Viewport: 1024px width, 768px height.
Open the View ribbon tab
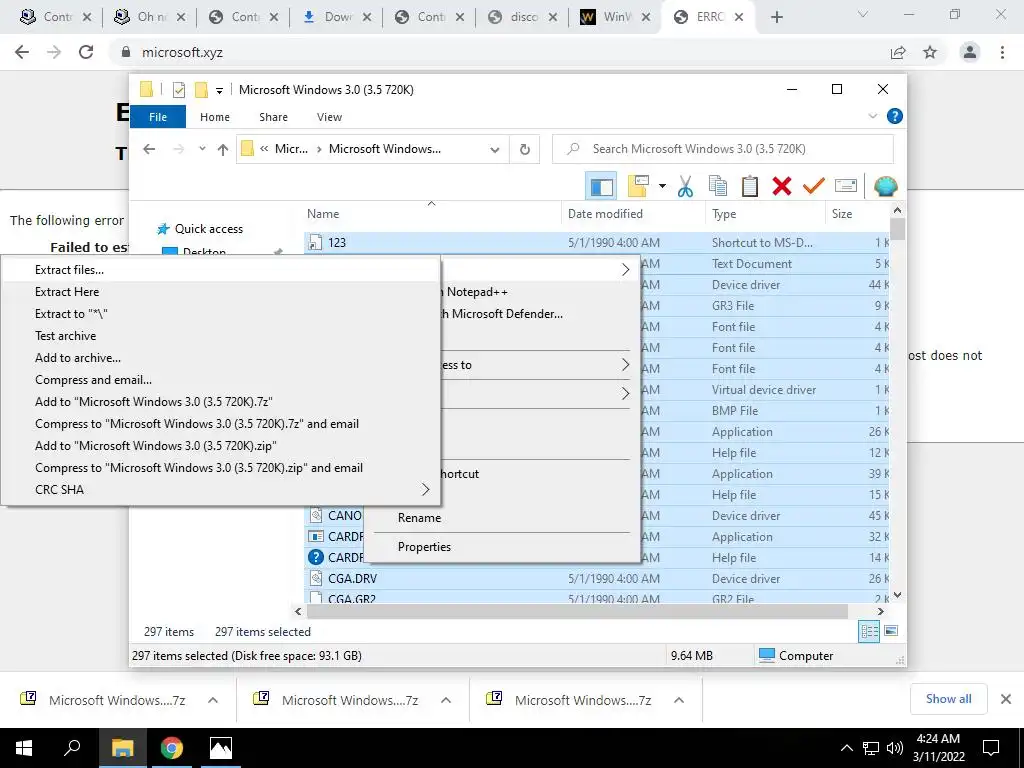coord(329,117)
